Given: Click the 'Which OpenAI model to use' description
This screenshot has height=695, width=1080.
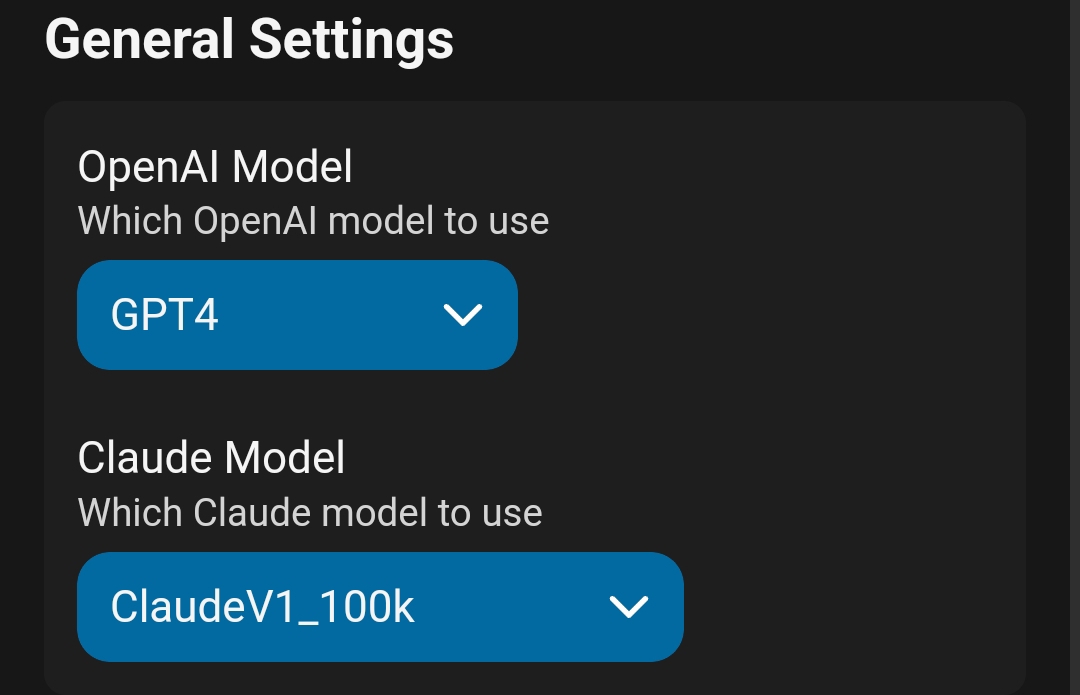Looking at the screenshot, I should pyautogui.click(x=313, y=221).
